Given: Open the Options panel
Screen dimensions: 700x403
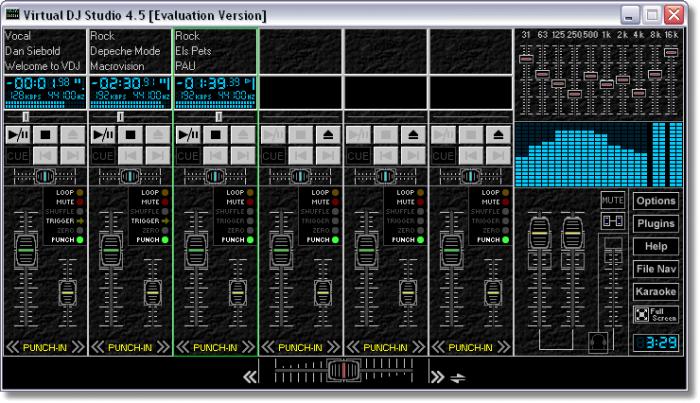Looking at the screenshot, I should click(x=655, y=201).
